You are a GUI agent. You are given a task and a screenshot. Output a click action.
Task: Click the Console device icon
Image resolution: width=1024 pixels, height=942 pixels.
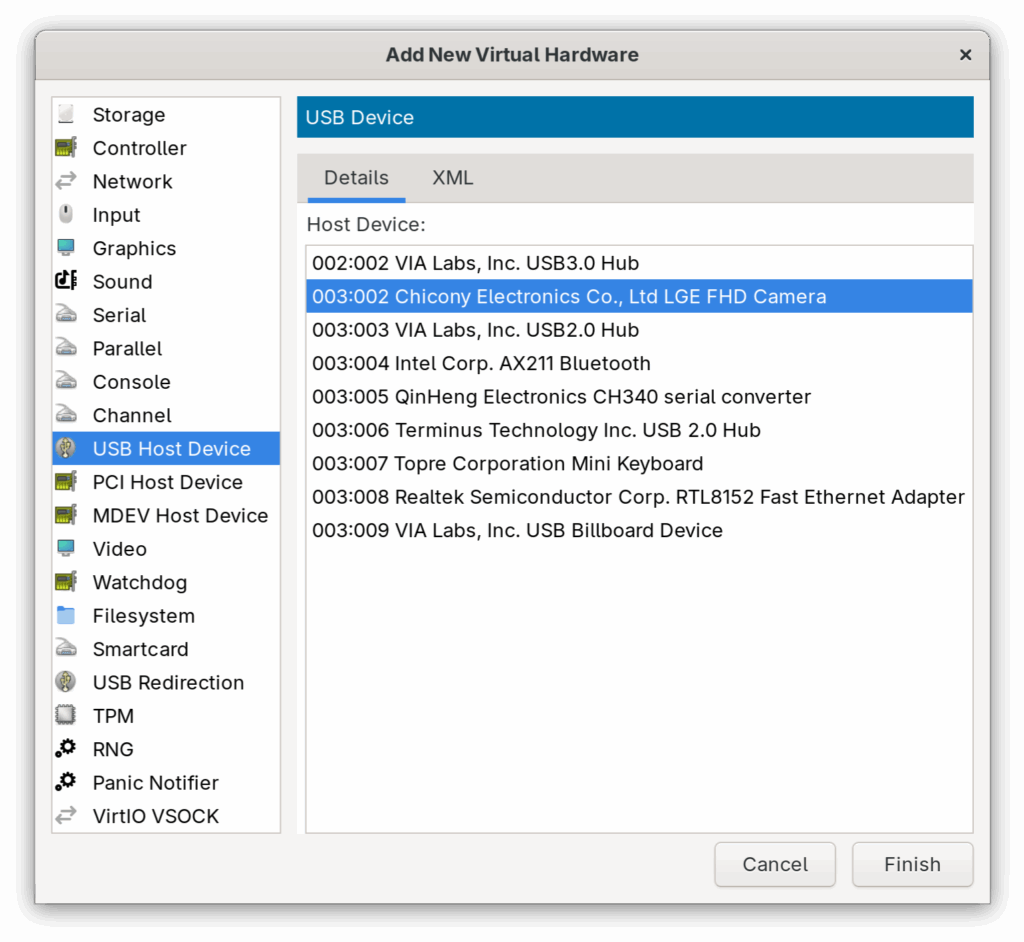66,381
